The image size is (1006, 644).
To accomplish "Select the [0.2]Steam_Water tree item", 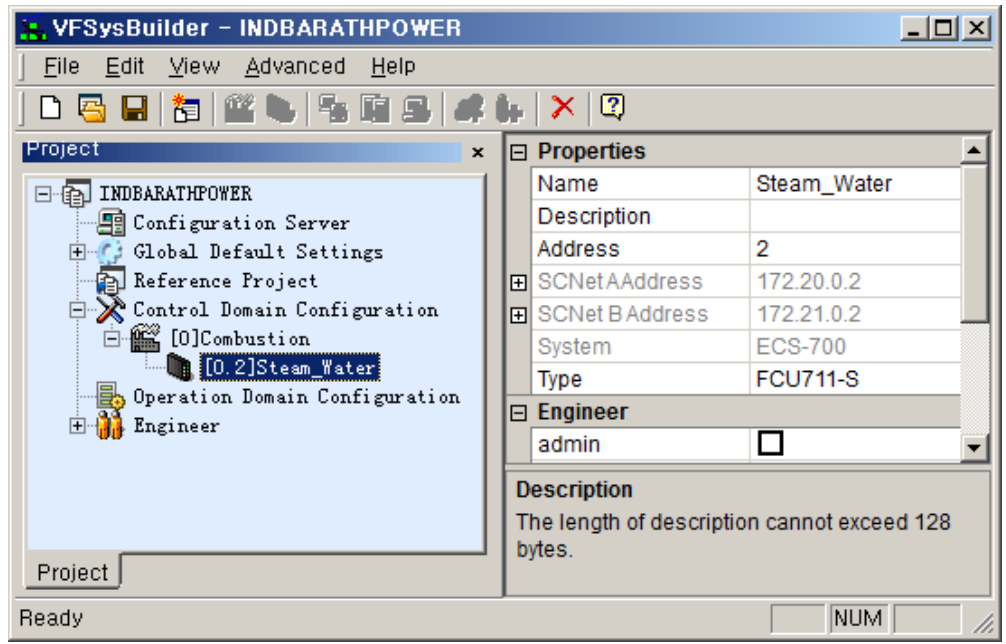I will tap(290, 368).
